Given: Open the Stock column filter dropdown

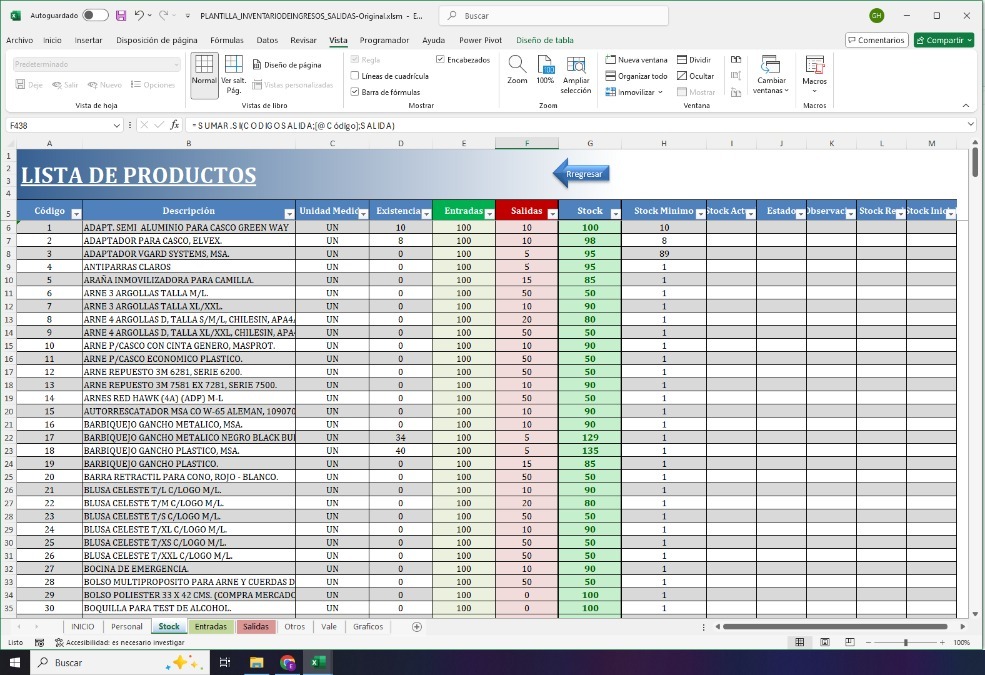Looking at the screenshot, I should click(616, 214).
